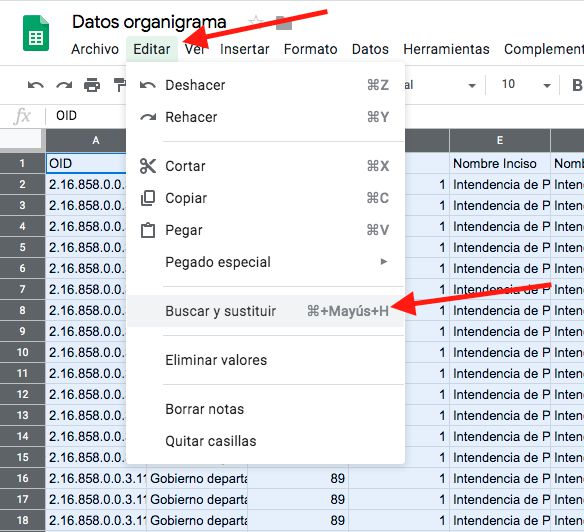The height and width of the screenshot is (532, 584).
Task: Open the Insertar menu
Action: click(x=245, y=49)
